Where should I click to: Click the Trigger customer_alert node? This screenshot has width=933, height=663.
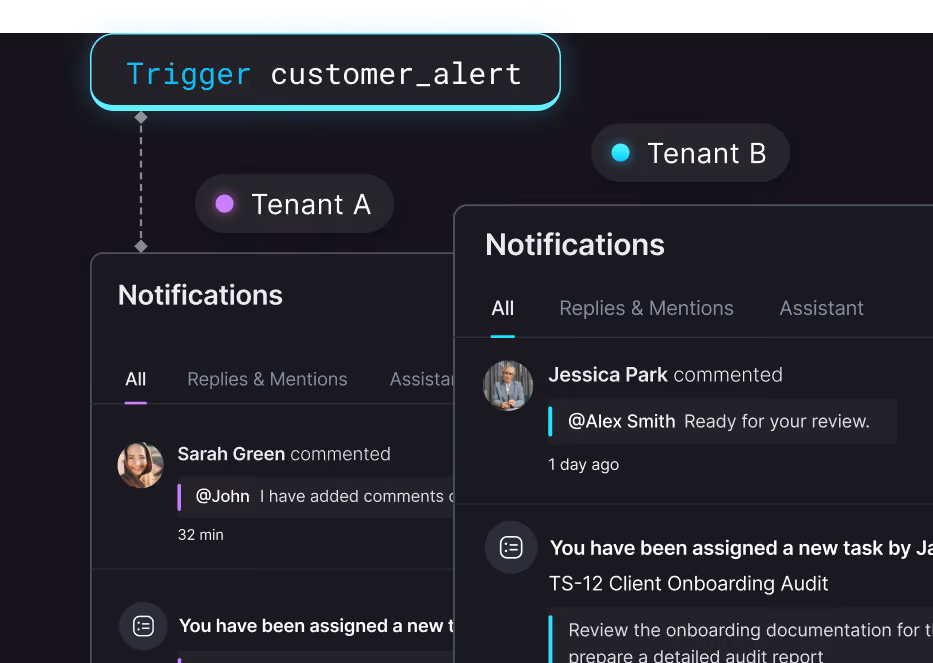coord(325,73)
